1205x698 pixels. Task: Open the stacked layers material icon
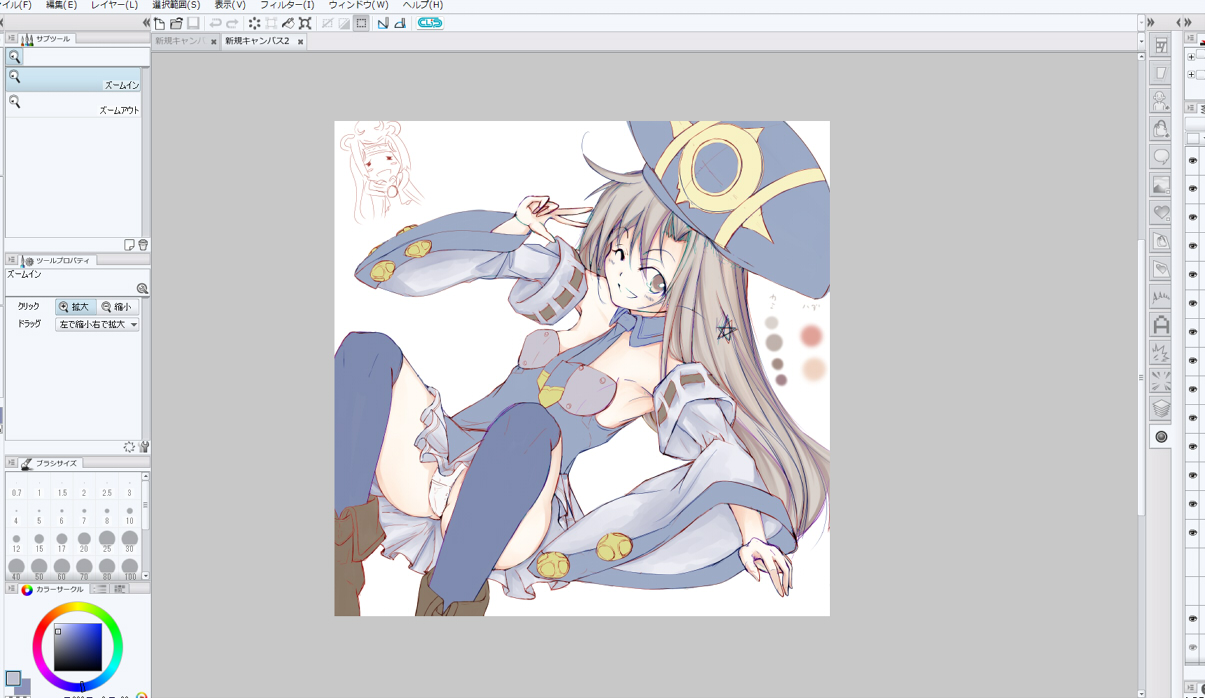coord(1161,409)
